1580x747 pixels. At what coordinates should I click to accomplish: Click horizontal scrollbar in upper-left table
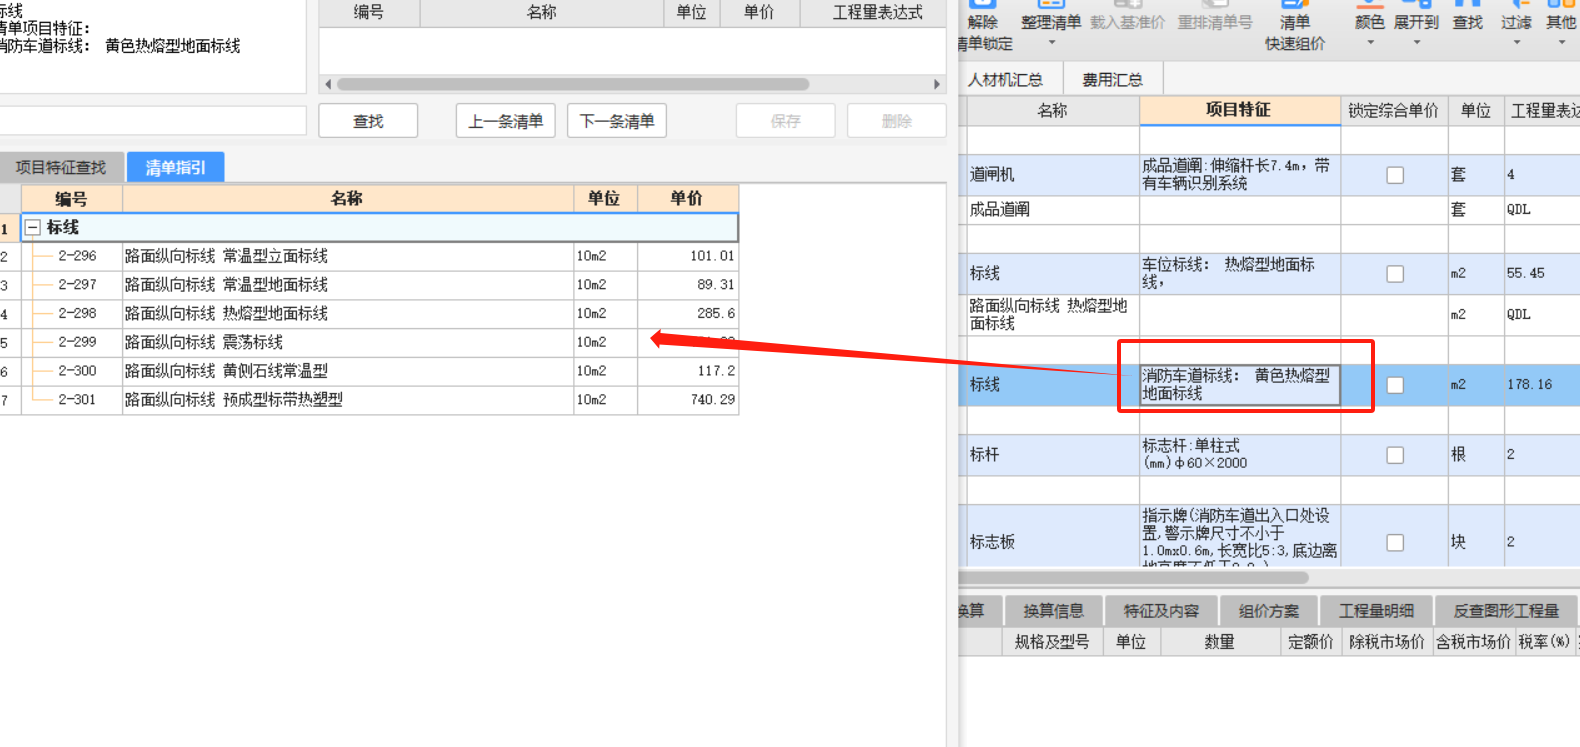point(573,84)
